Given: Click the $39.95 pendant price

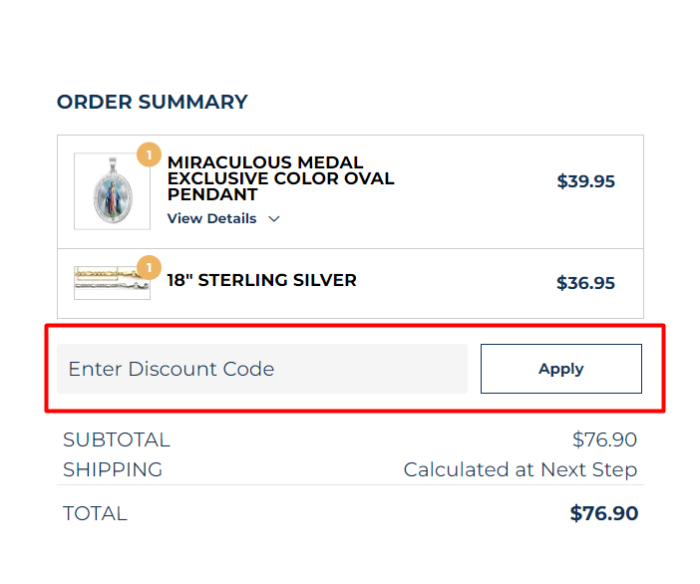Looking at the screenshot, I should tap(586, 182).
